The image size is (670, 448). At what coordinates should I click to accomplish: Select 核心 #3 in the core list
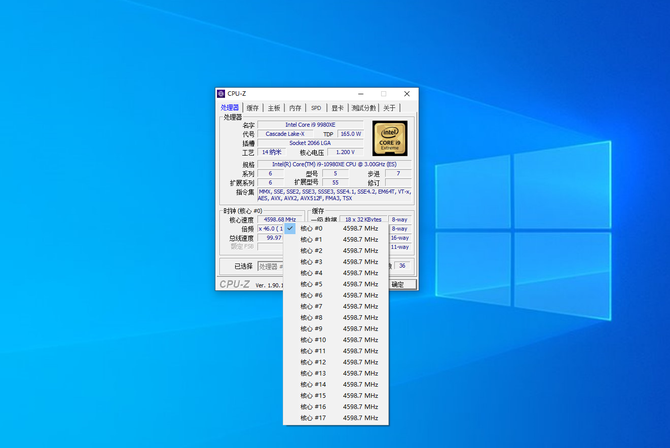point(336,262)
